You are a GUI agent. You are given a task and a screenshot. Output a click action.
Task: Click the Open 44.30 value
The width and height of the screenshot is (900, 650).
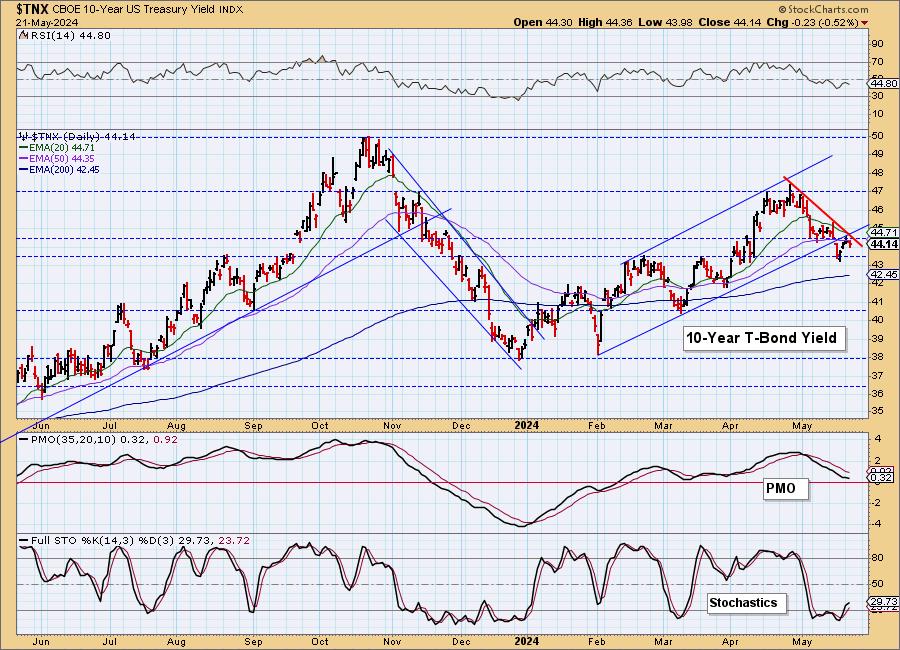click(541, 22)
